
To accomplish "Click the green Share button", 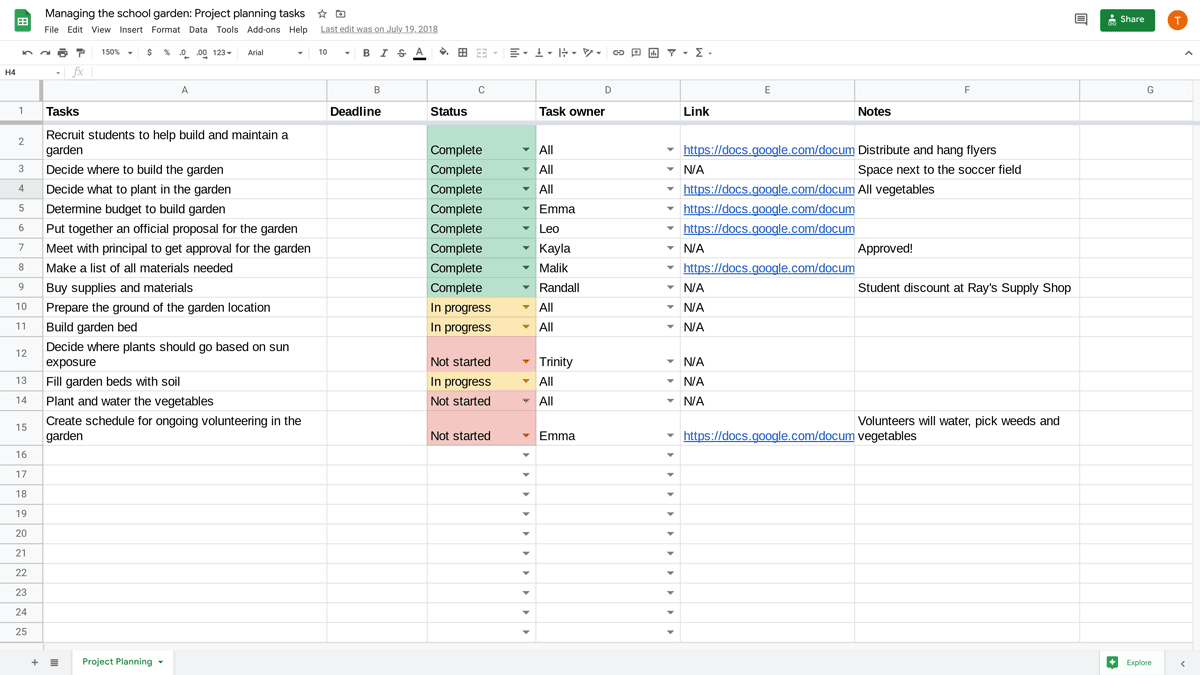I will point(1127,19).
